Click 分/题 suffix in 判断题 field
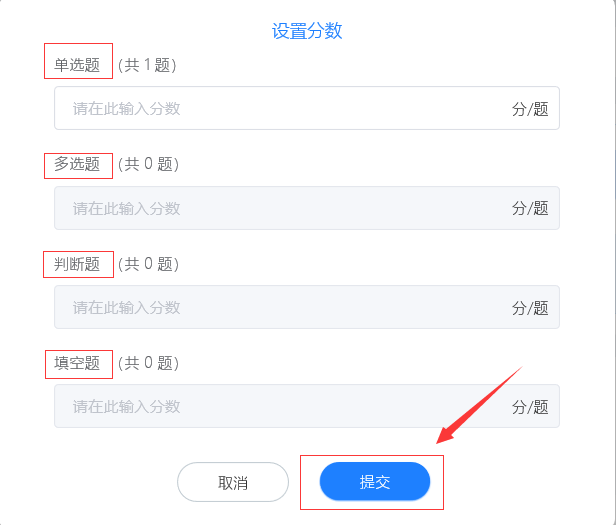Viewport: 616px width, 525px height. click(x=530, y=308)
